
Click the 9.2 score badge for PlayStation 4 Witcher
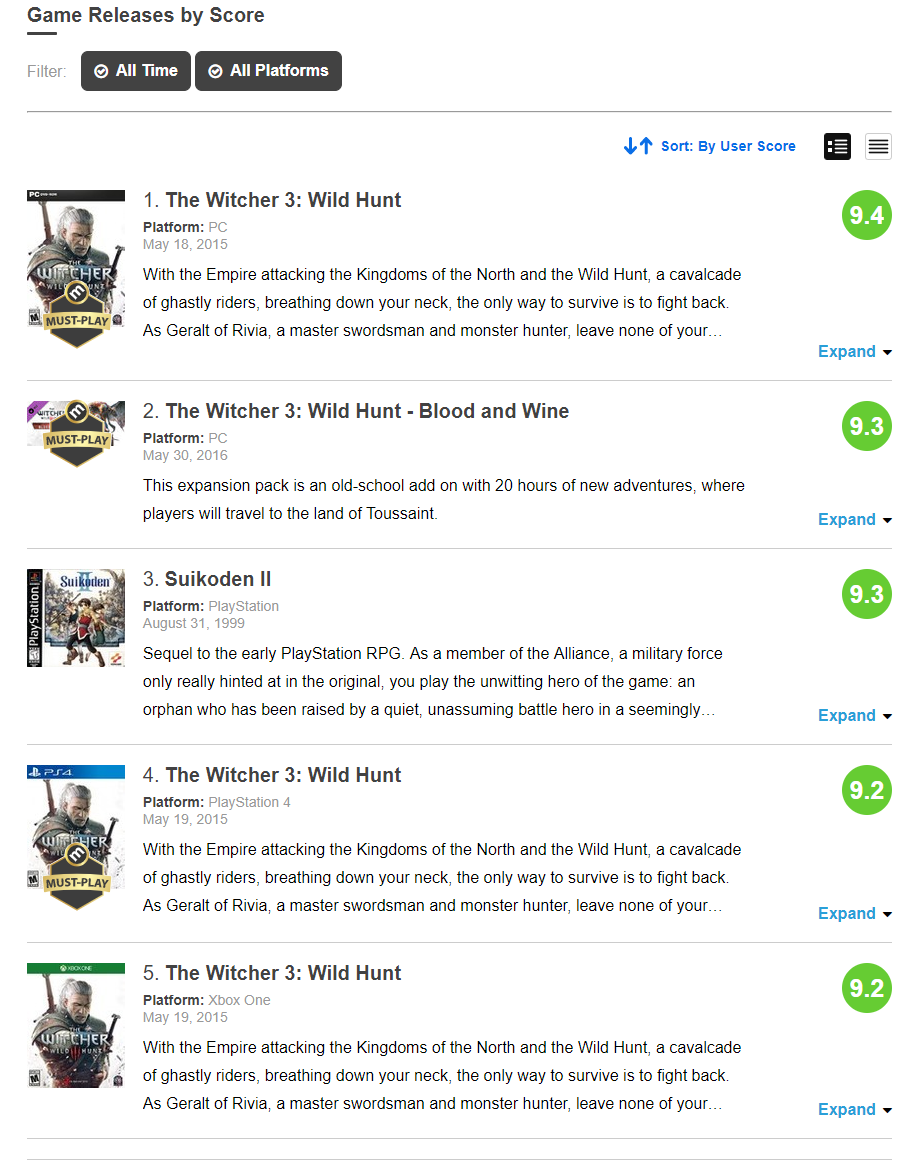coord(866,791)
